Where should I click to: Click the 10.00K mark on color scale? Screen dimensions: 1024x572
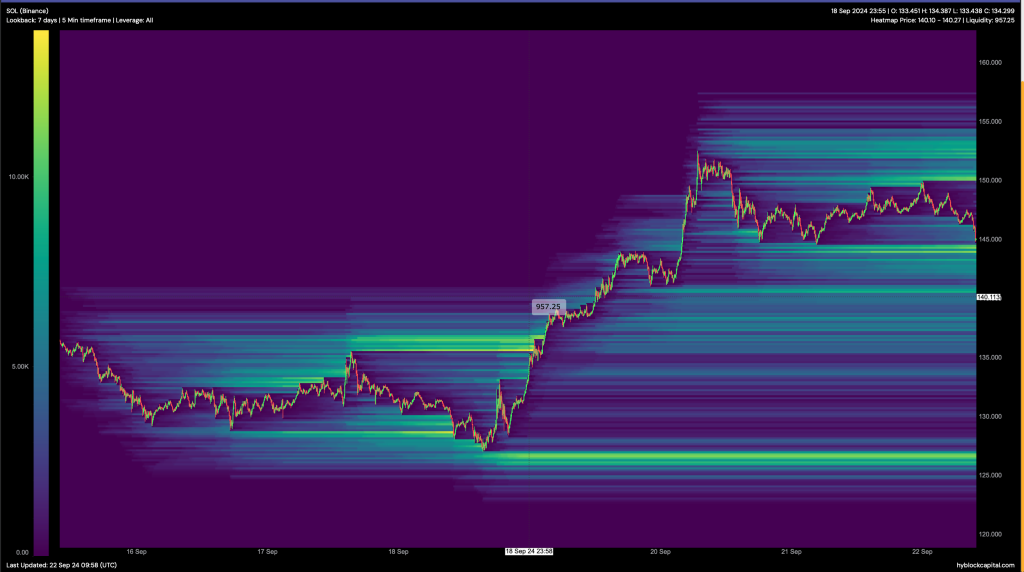point(18,177)
